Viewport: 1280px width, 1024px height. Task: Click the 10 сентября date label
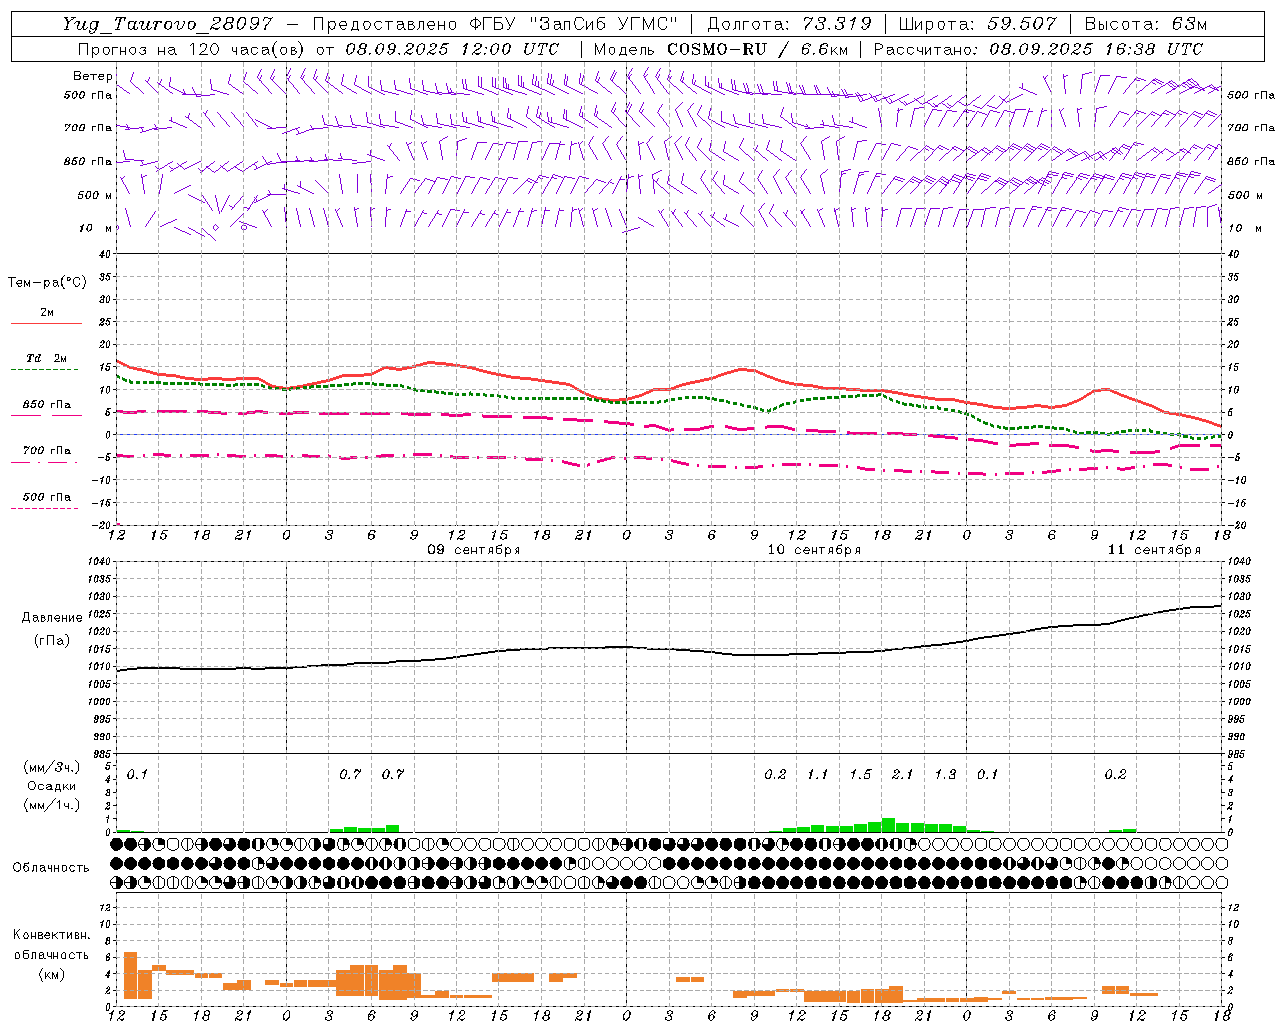click(814, 550)
